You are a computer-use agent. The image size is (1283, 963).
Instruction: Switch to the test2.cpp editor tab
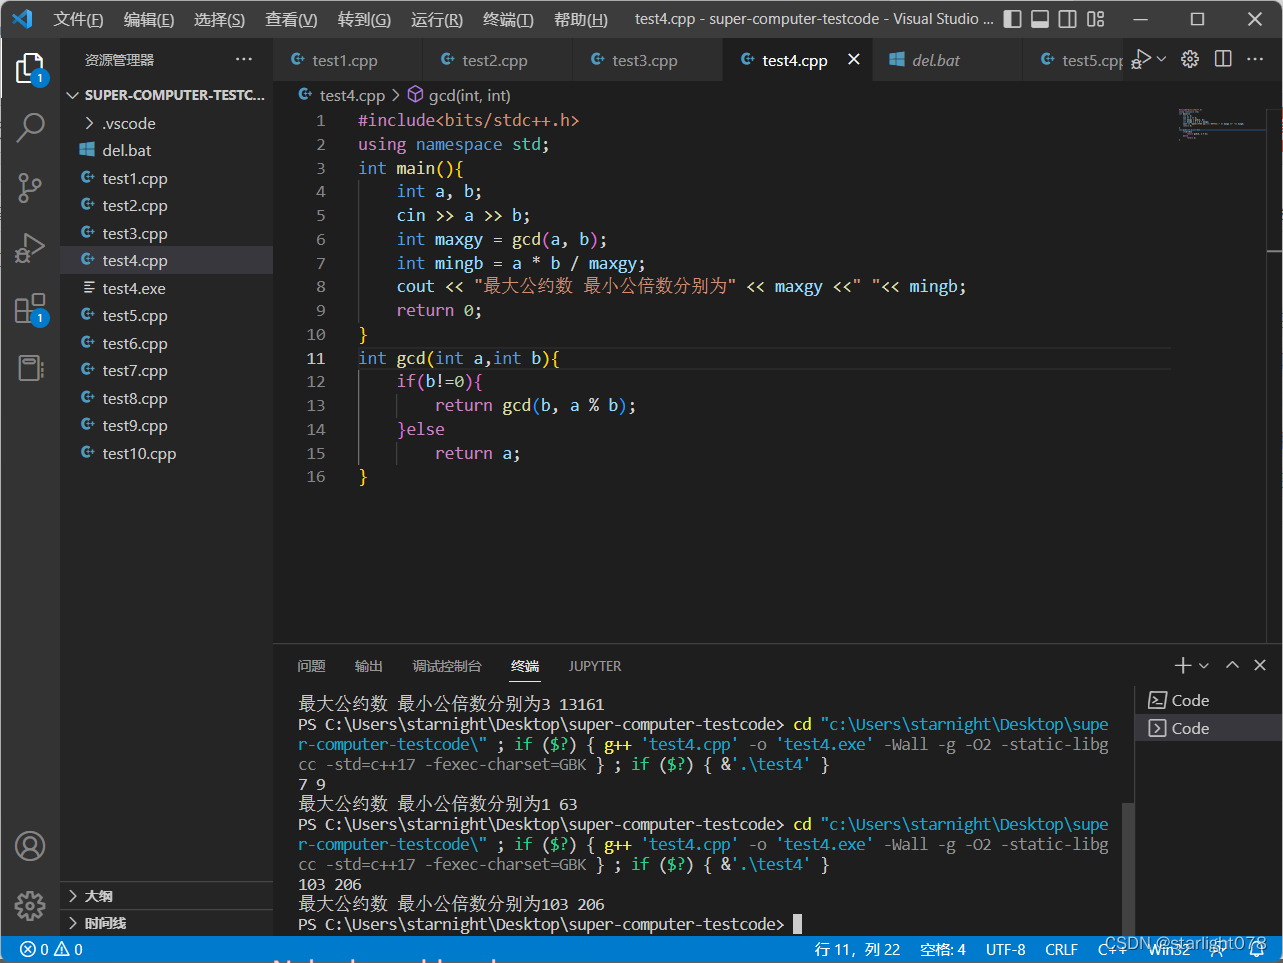[494, 60]
